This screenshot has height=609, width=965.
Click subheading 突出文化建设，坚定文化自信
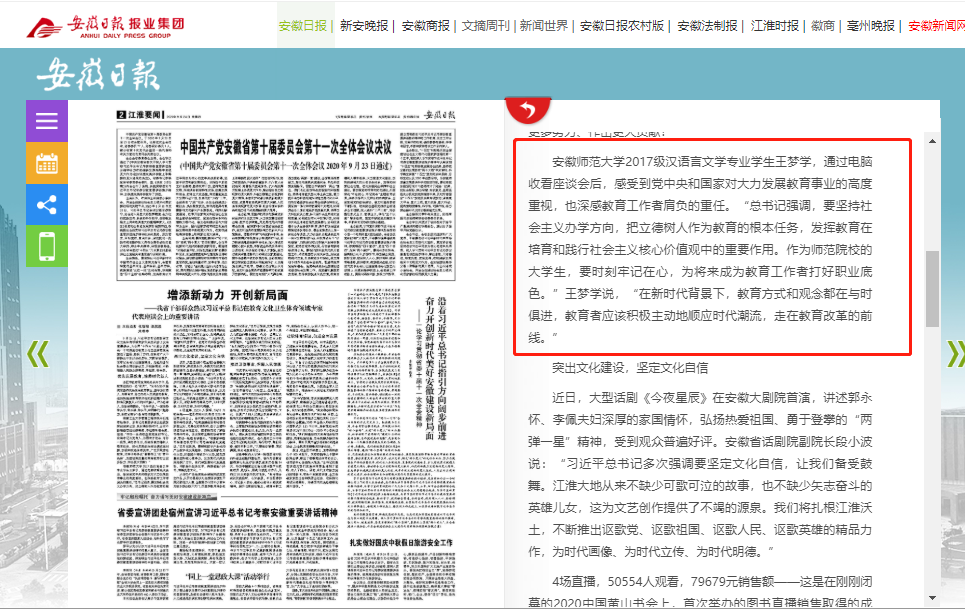(630, 368)
